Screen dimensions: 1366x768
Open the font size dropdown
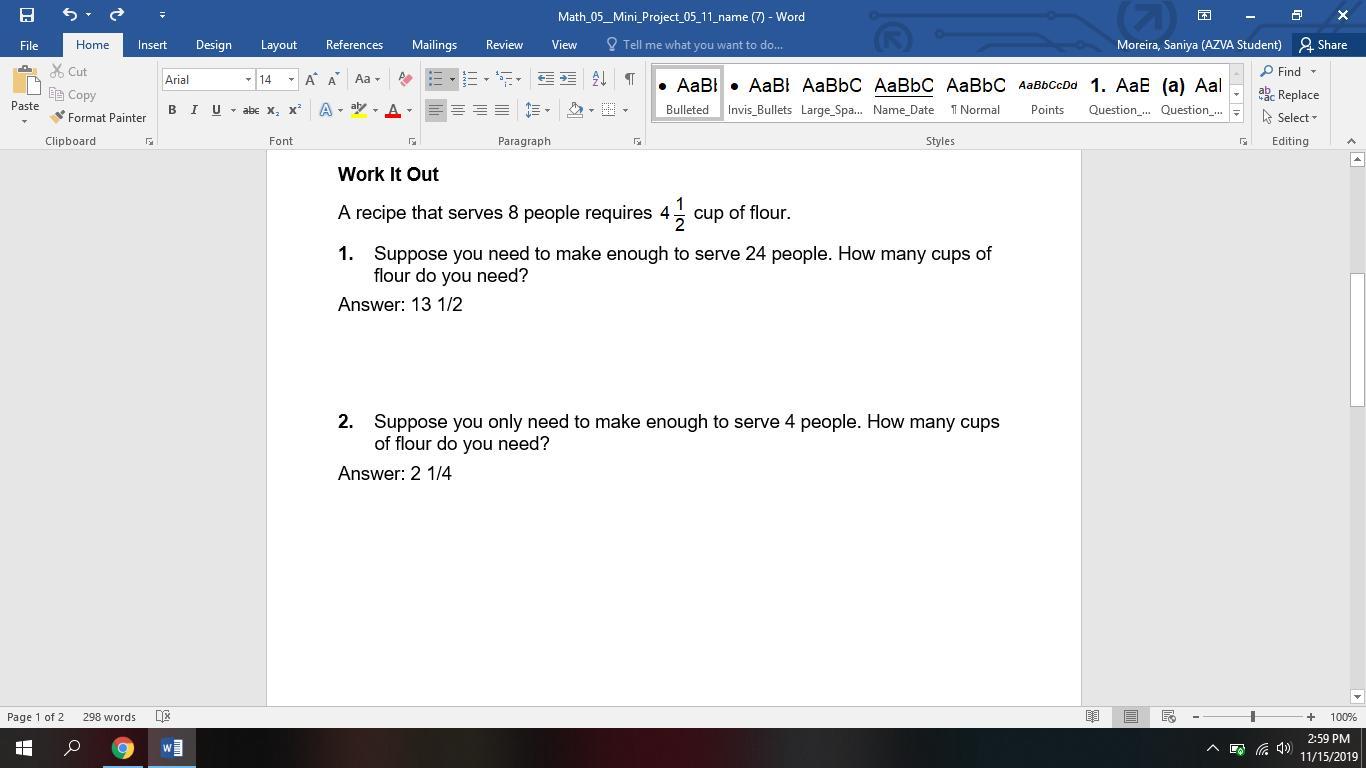click(x=291, y=79)
